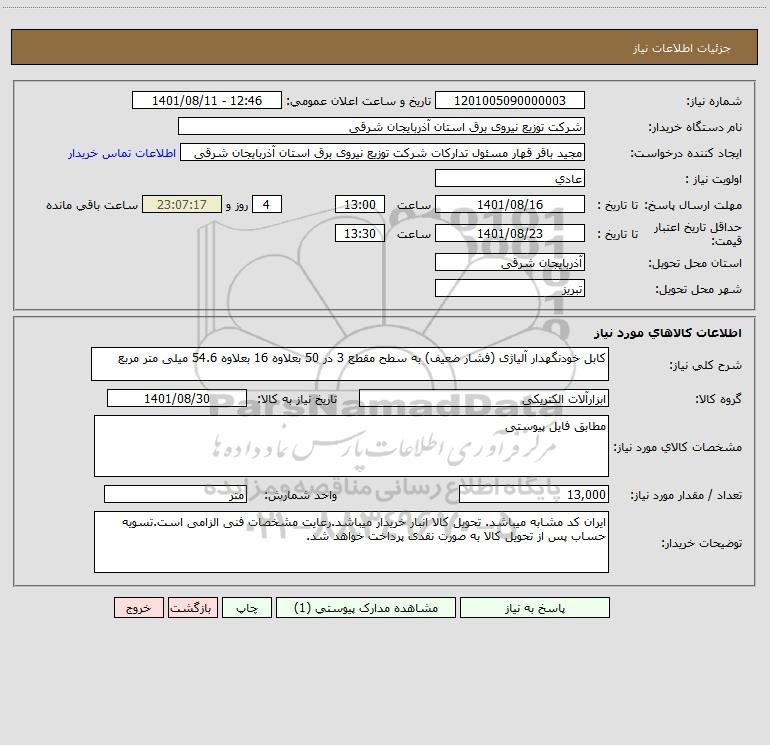The height and width of the screenshot is (745, 770).
Task: Click the label استان محل تحویل
Action: pyautogui.click(x=695, y=264)
